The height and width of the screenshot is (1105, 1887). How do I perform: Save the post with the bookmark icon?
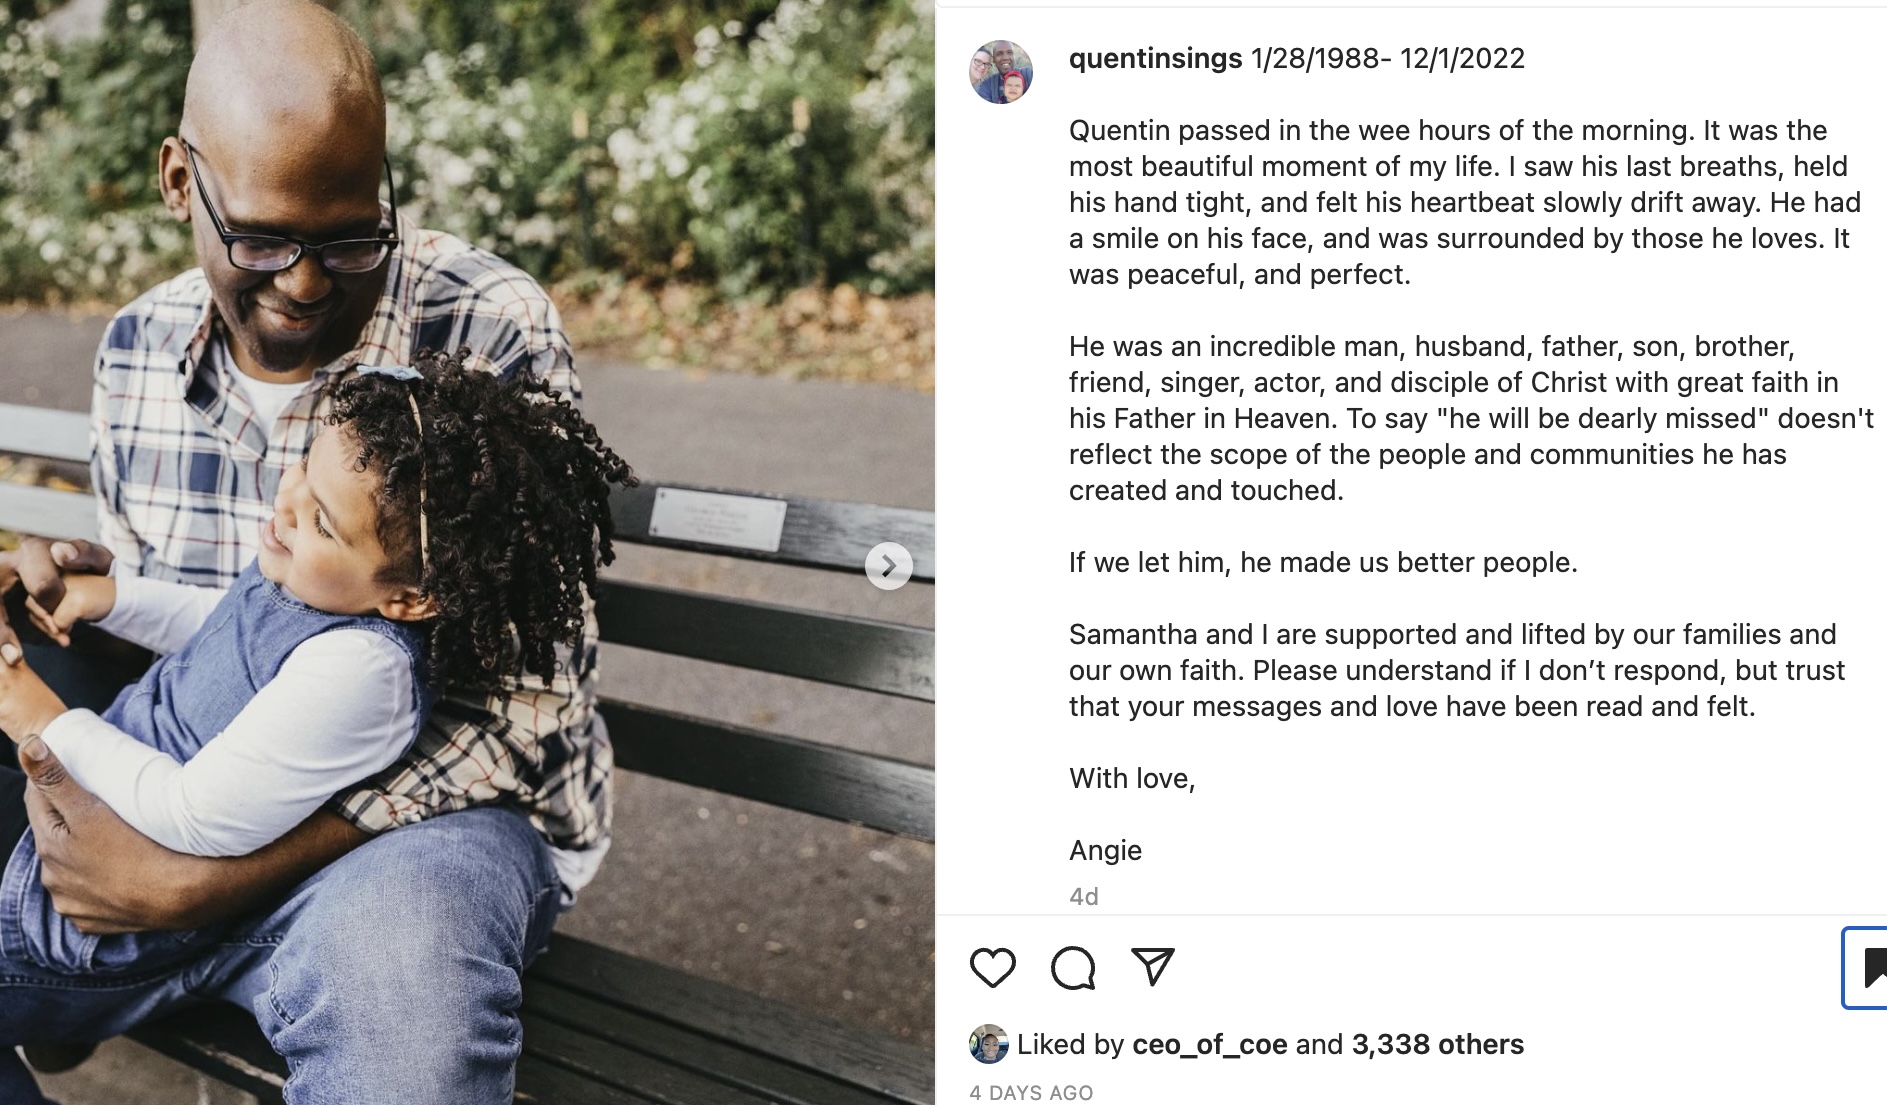click(1868, 968)
